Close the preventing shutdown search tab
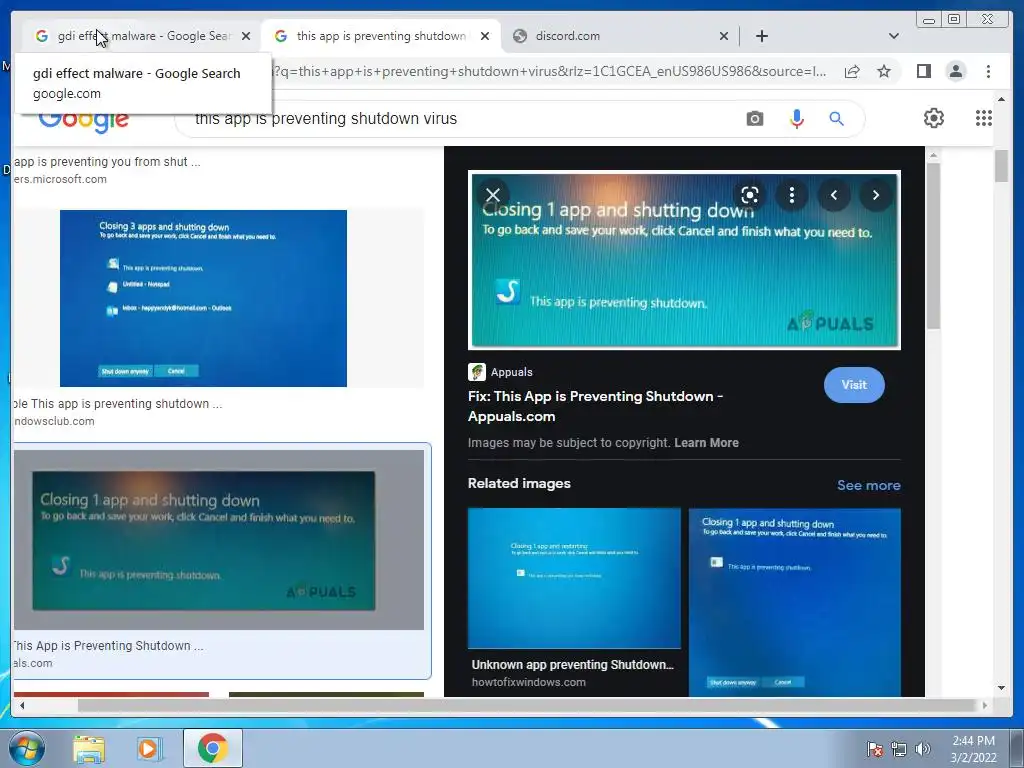The image size is (1024, 768). (x=485, y=36)
